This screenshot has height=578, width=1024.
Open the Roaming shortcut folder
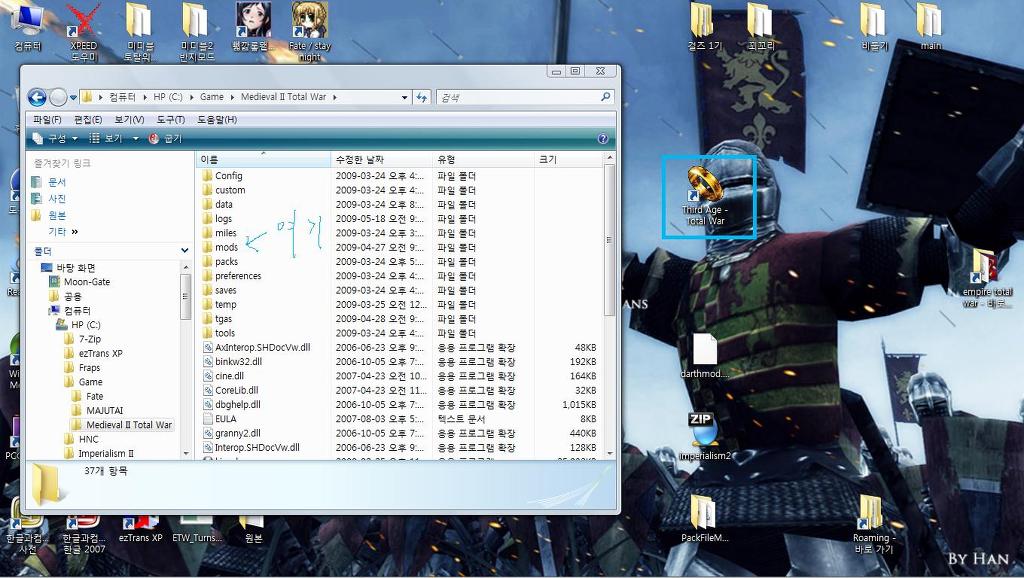coord(874,524)
